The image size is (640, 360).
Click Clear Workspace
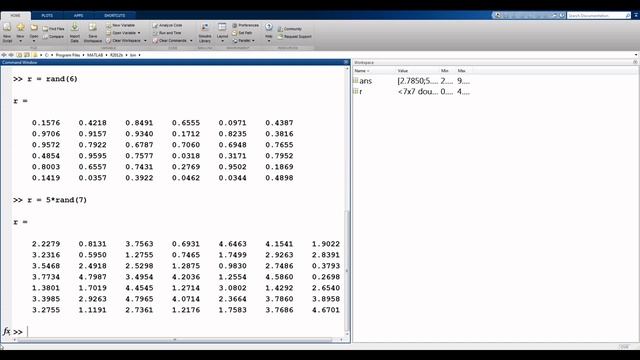point(123,41)
